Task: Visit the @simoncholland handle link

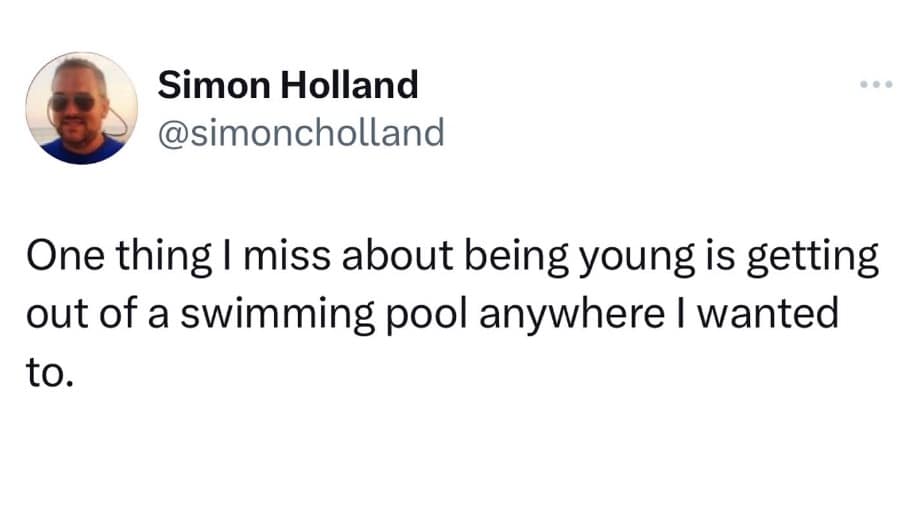Action: tap(301, 132)
